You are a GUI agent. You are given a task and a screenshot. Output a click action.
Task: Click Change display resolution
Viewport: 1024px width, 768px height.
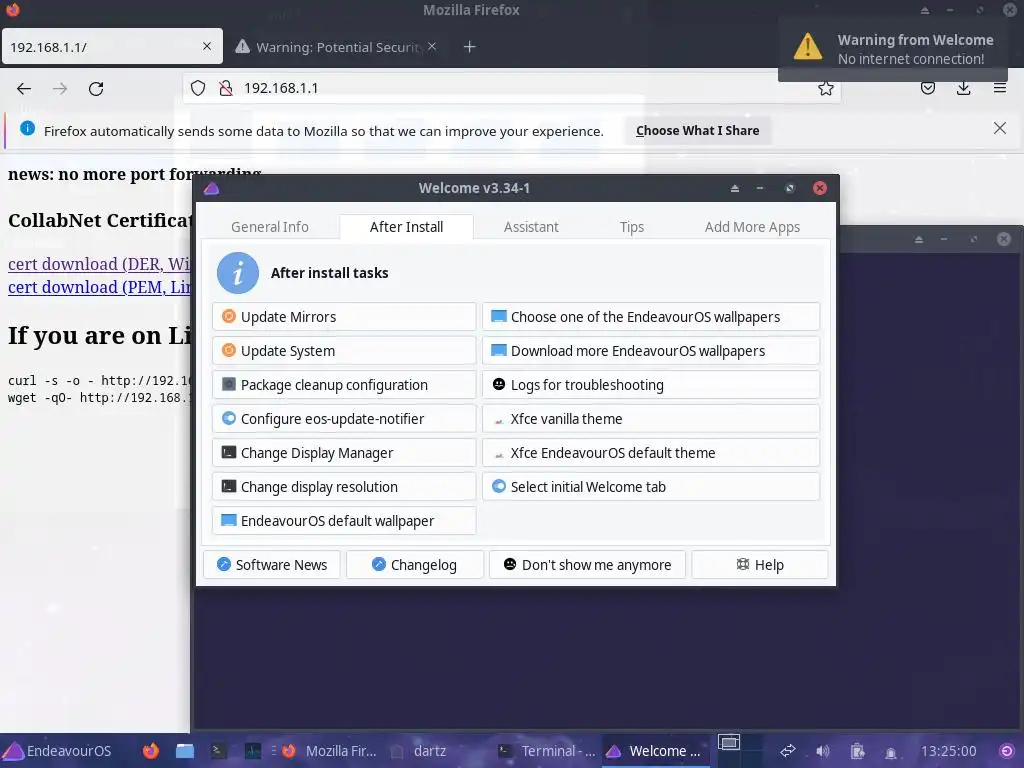[x=344, y=487]
